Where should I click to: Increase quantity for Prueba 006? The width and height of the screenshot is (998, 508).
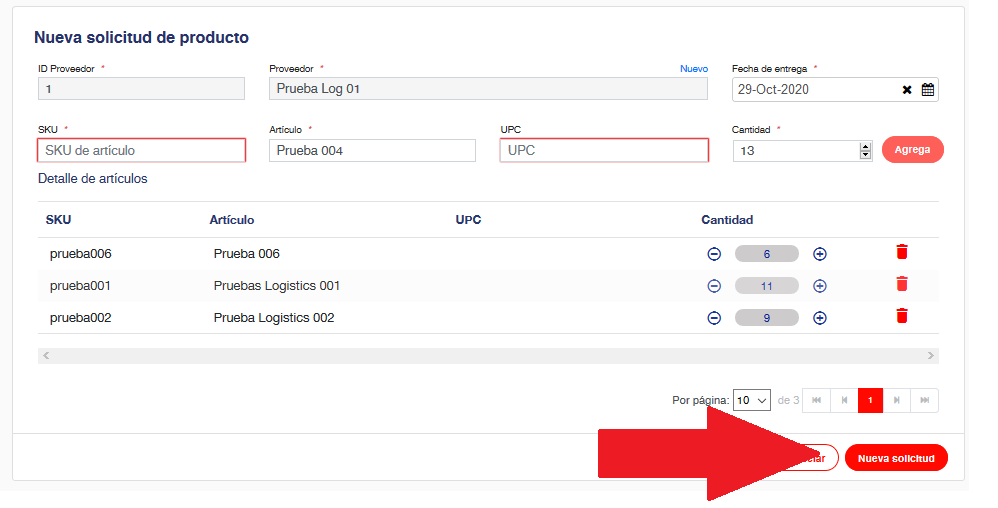820,254
